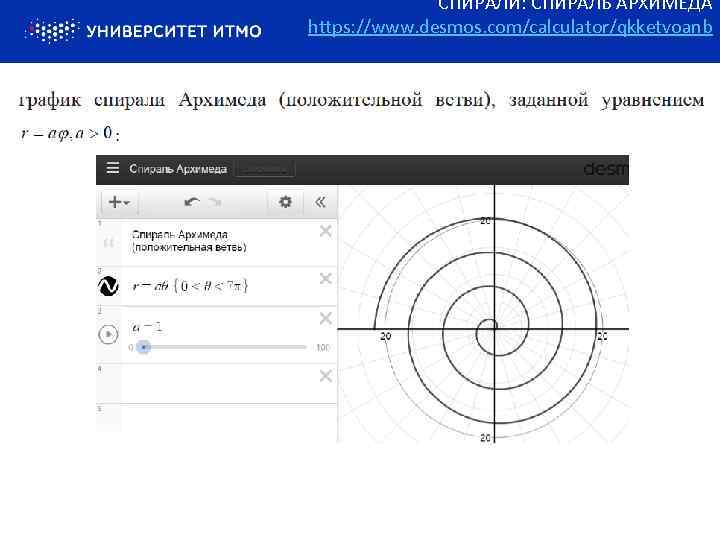Collapse the expression list panel
720x540 pixels.
coord(320,202)
